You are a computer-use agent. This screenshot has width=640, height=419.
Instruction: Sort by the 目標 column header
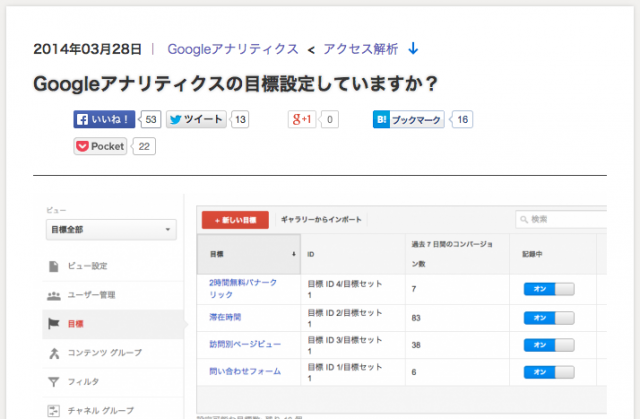coord(249,254)
